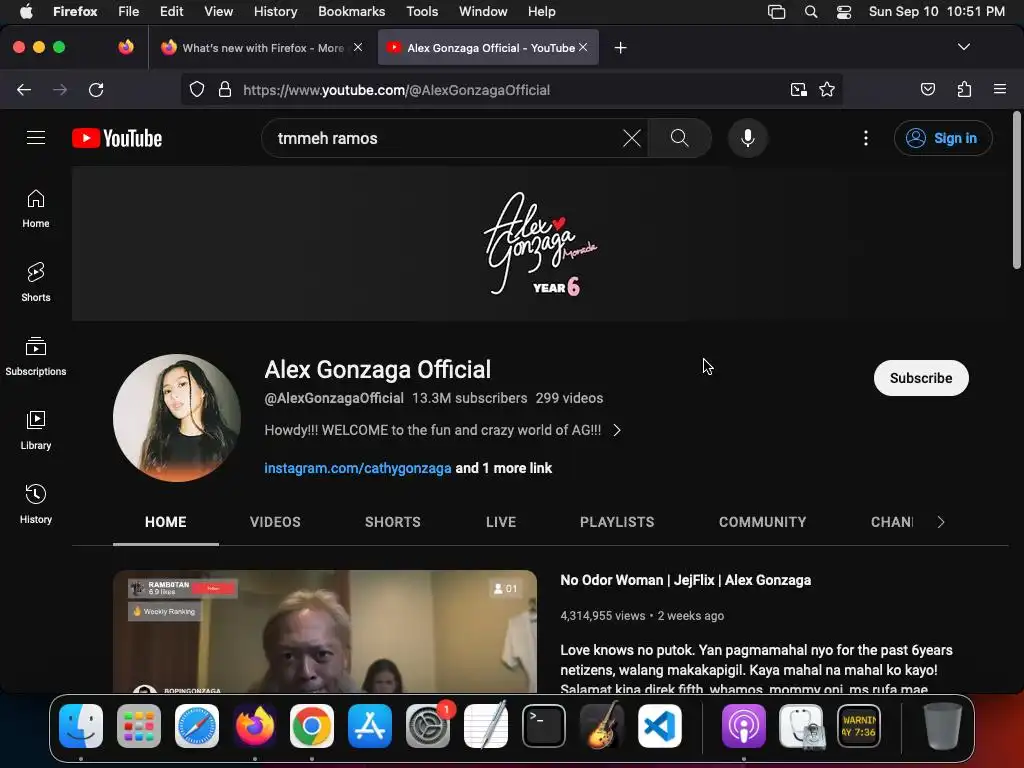
Task: Open picture-in-picture icon in address bar
Action: (798, 89)
